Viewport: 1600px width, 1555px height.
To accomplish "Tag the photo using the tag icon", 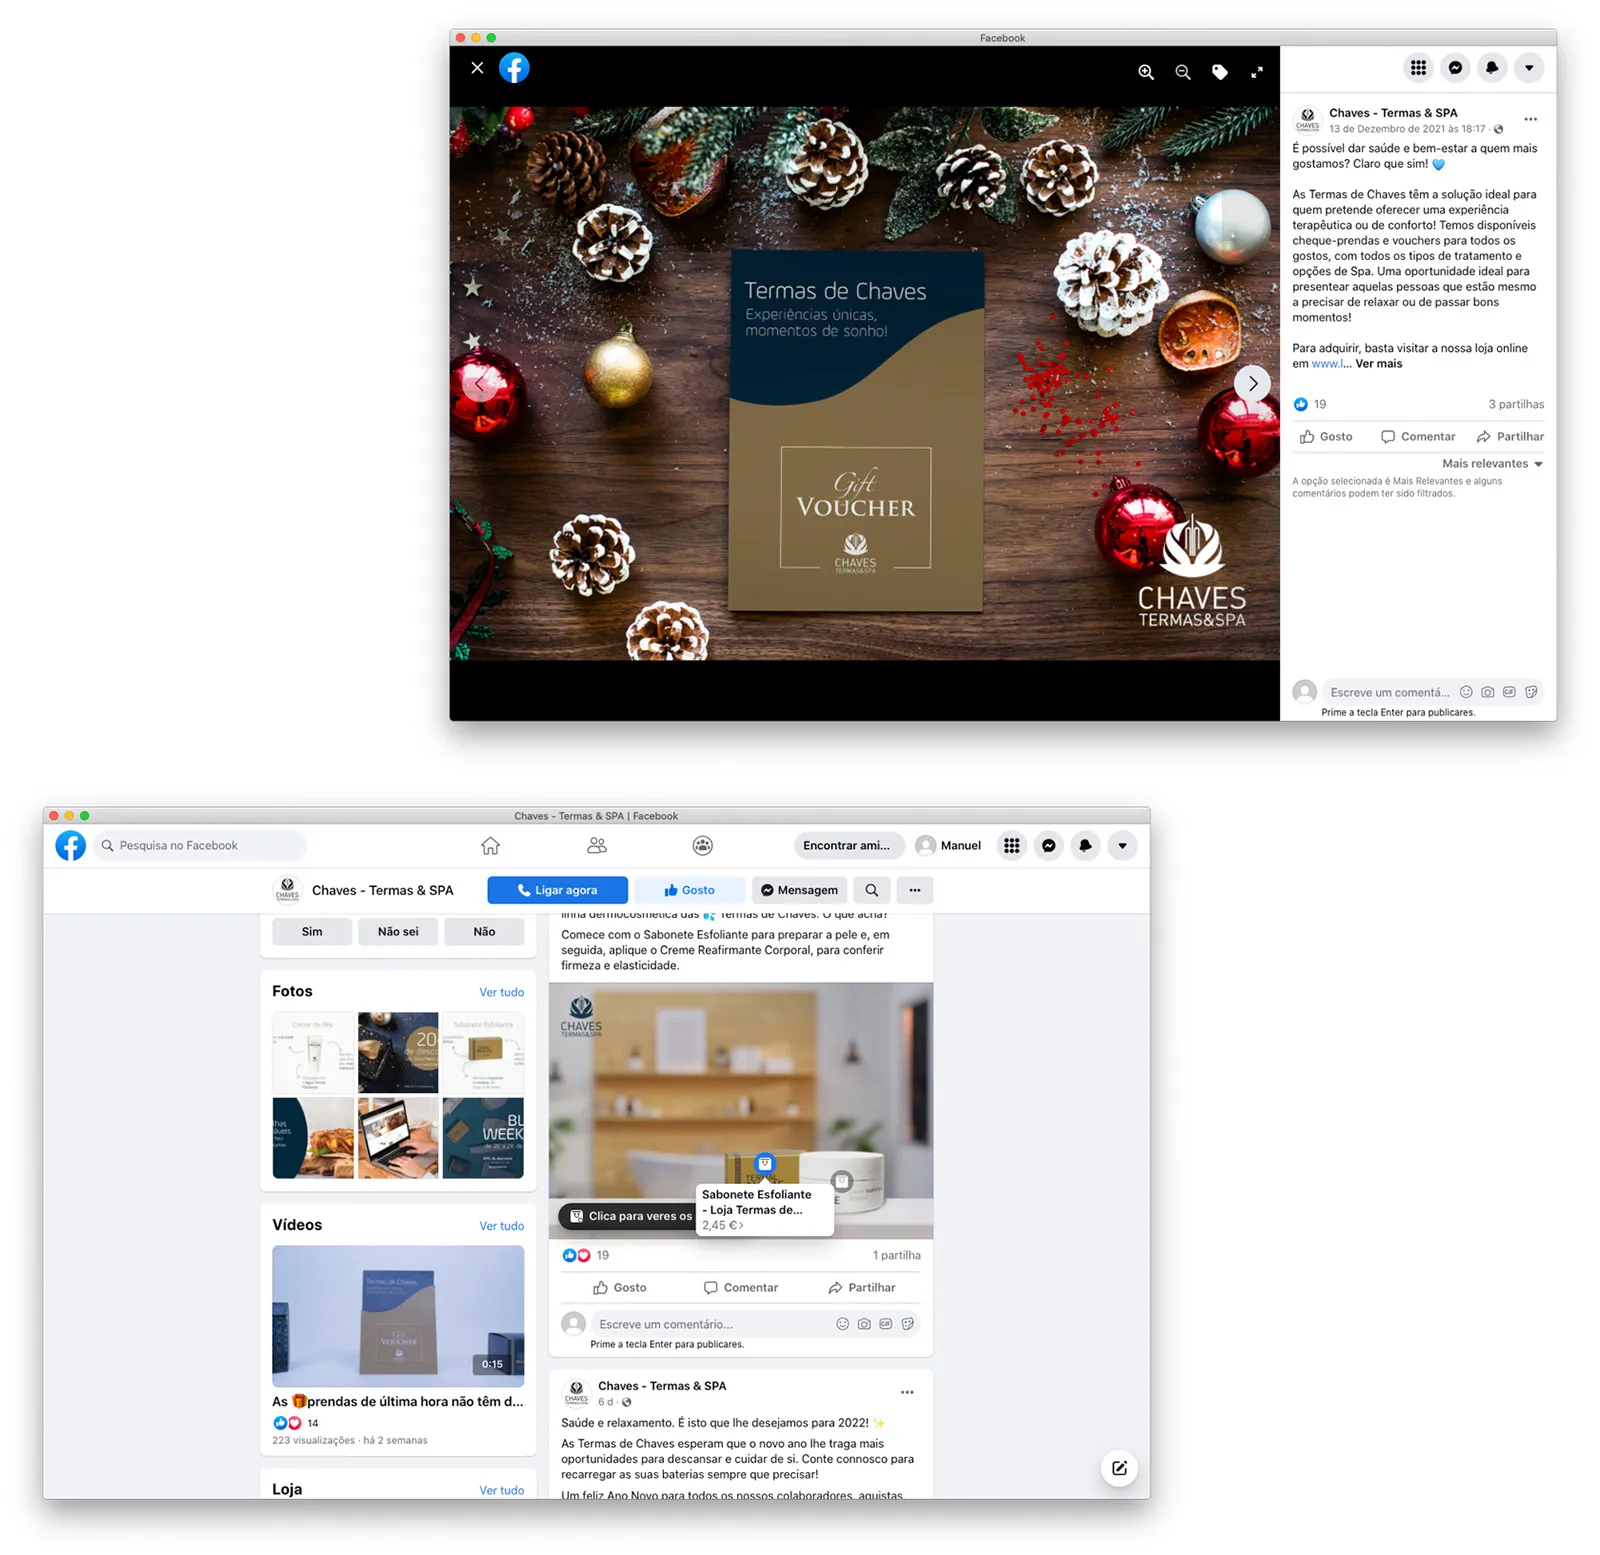I will point(1220,72).
